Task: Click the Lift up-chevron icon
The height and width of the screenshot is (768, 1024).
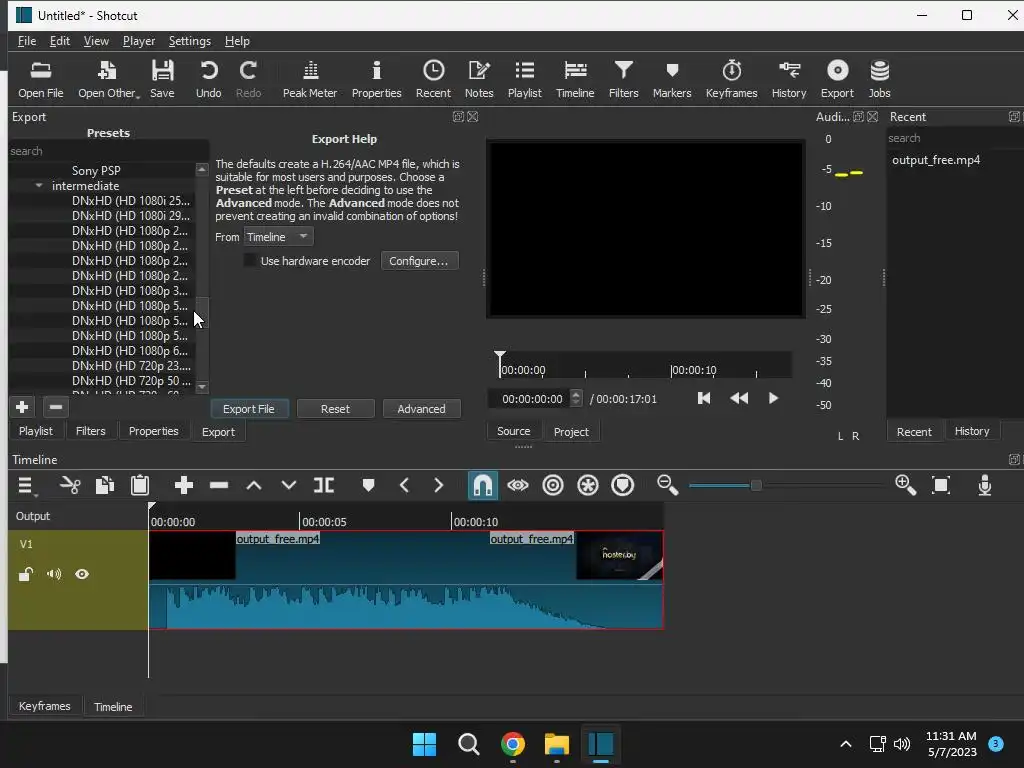Action: pyautogui.click(x=254, y=485)
